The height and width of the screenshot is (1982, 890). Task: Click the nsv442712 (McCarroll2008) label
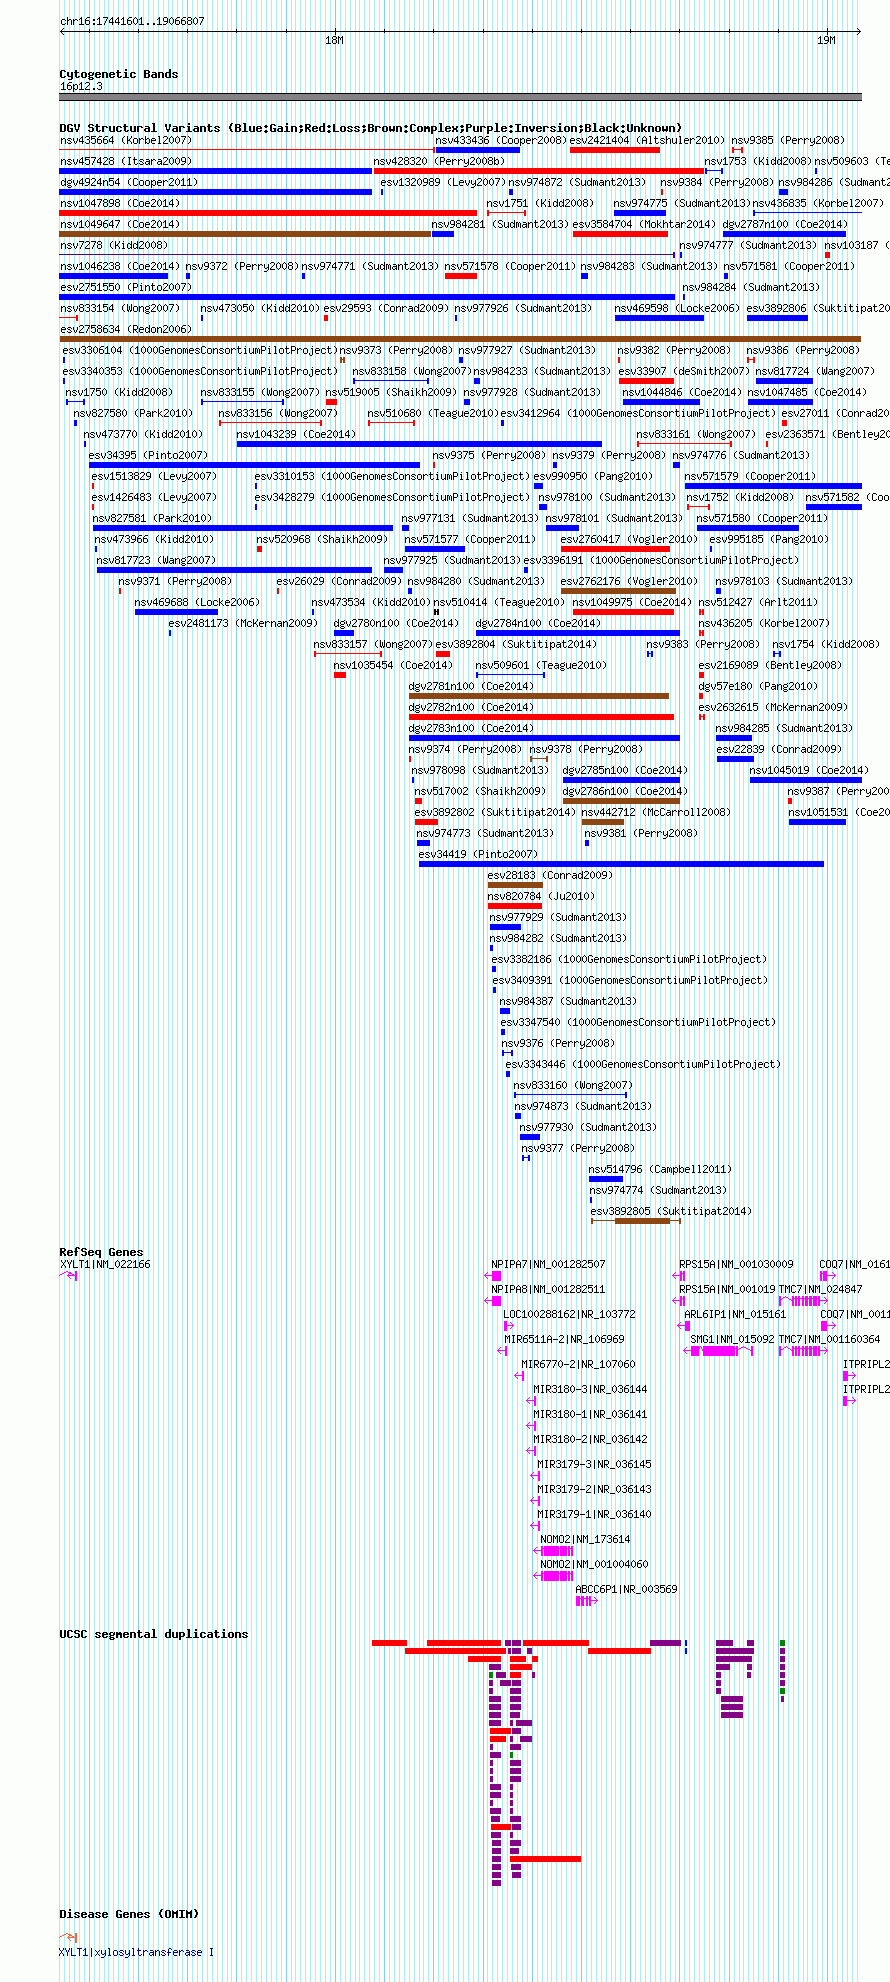(656, 812)
